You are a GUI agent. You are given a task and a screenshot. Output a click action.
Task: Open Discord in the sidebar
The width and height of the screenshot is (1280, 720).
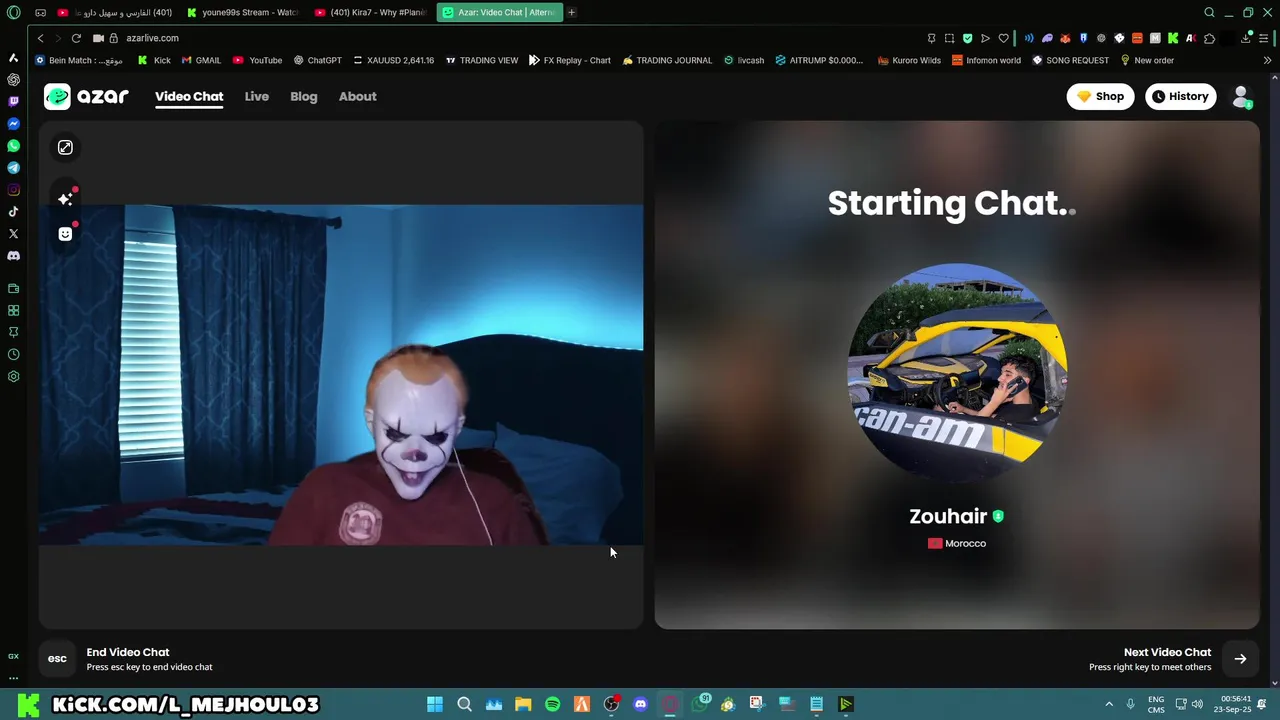coord(13,256)
